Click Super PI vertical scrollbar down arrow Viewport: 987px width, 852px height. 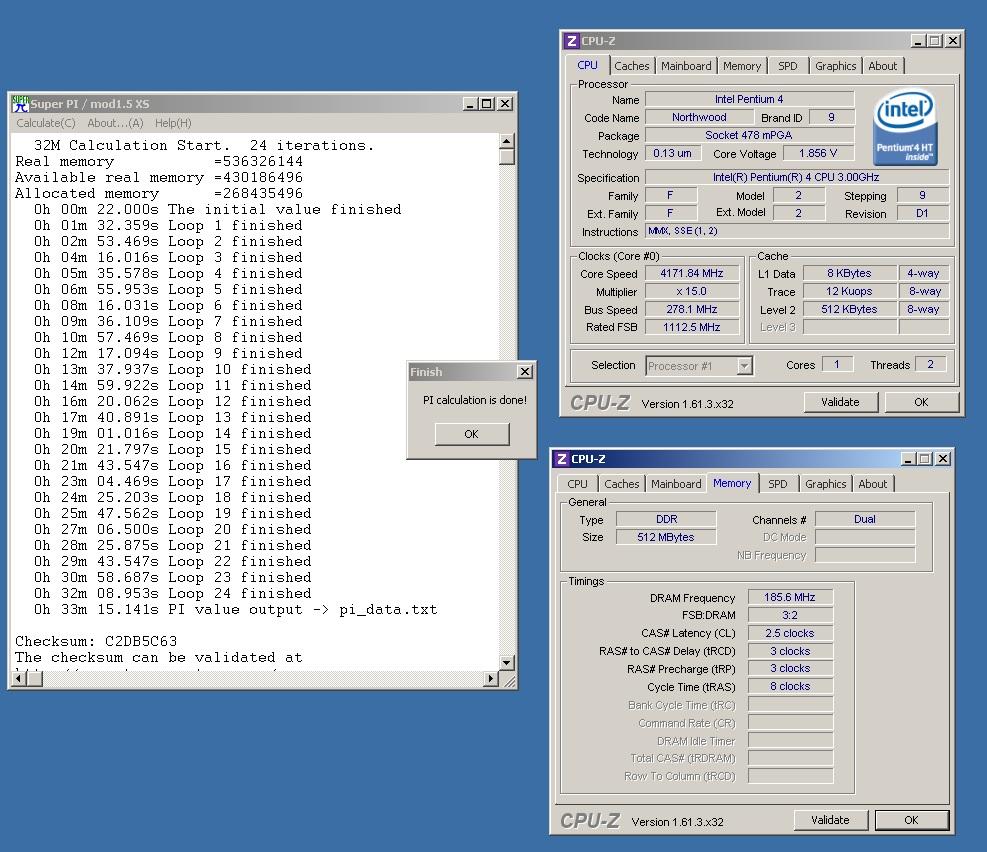point(507,662)
